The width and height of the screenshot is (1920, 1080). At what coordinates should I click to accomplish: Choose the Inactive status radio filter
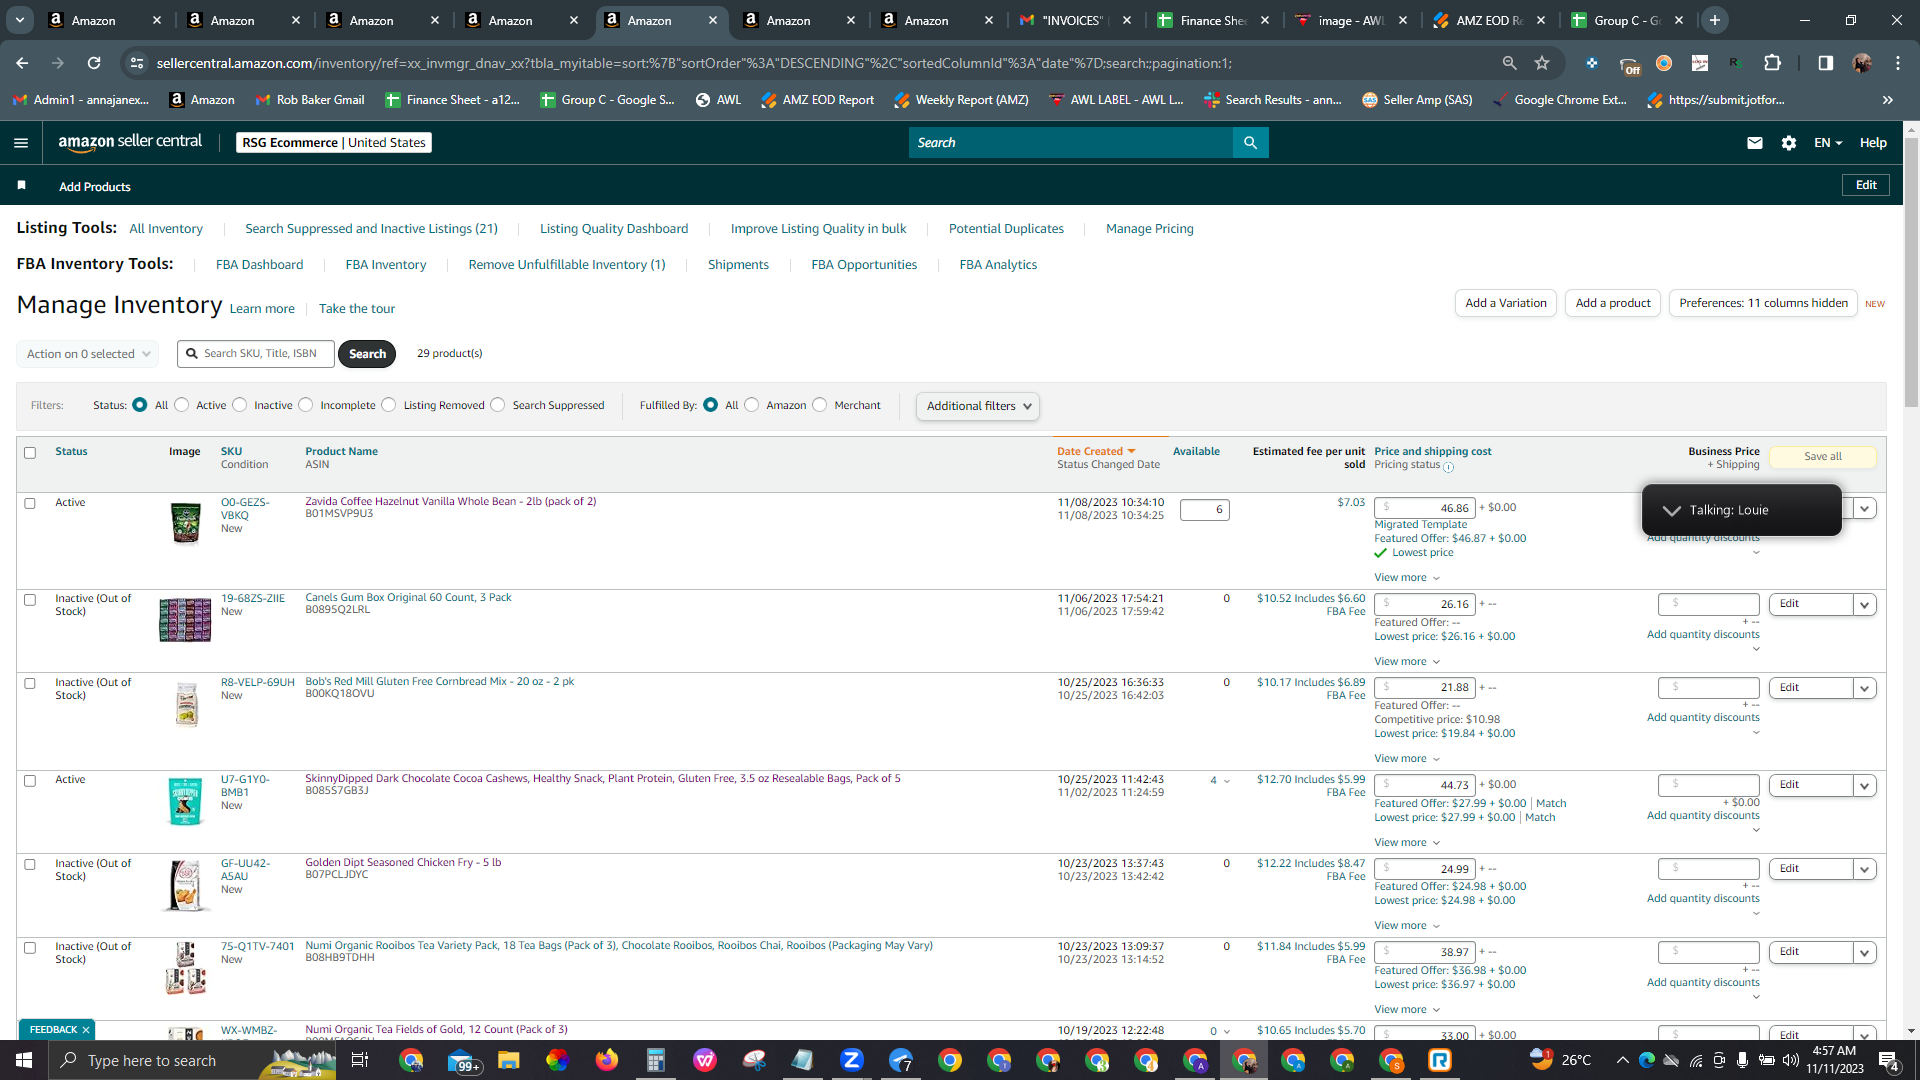click(240, 405)
